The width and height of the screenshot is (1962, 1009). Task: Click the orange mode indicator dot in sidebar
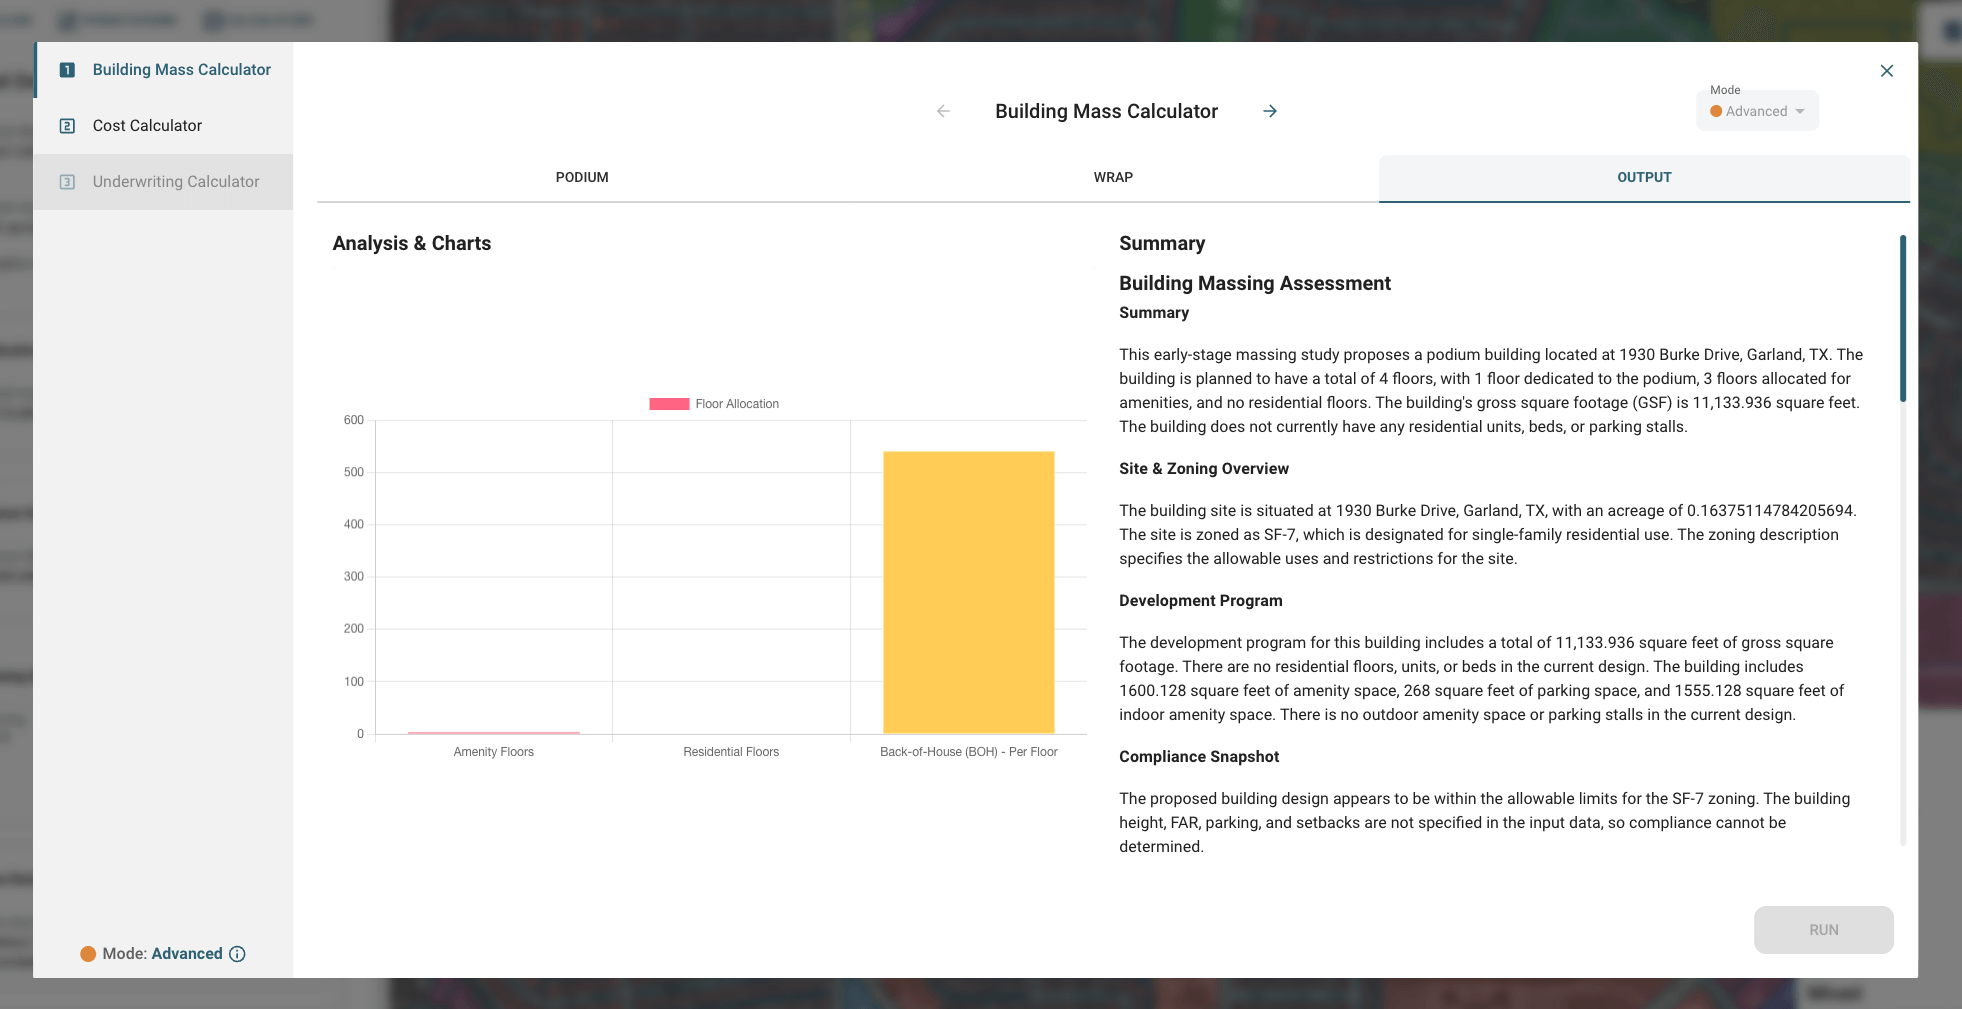coord(88,954)
